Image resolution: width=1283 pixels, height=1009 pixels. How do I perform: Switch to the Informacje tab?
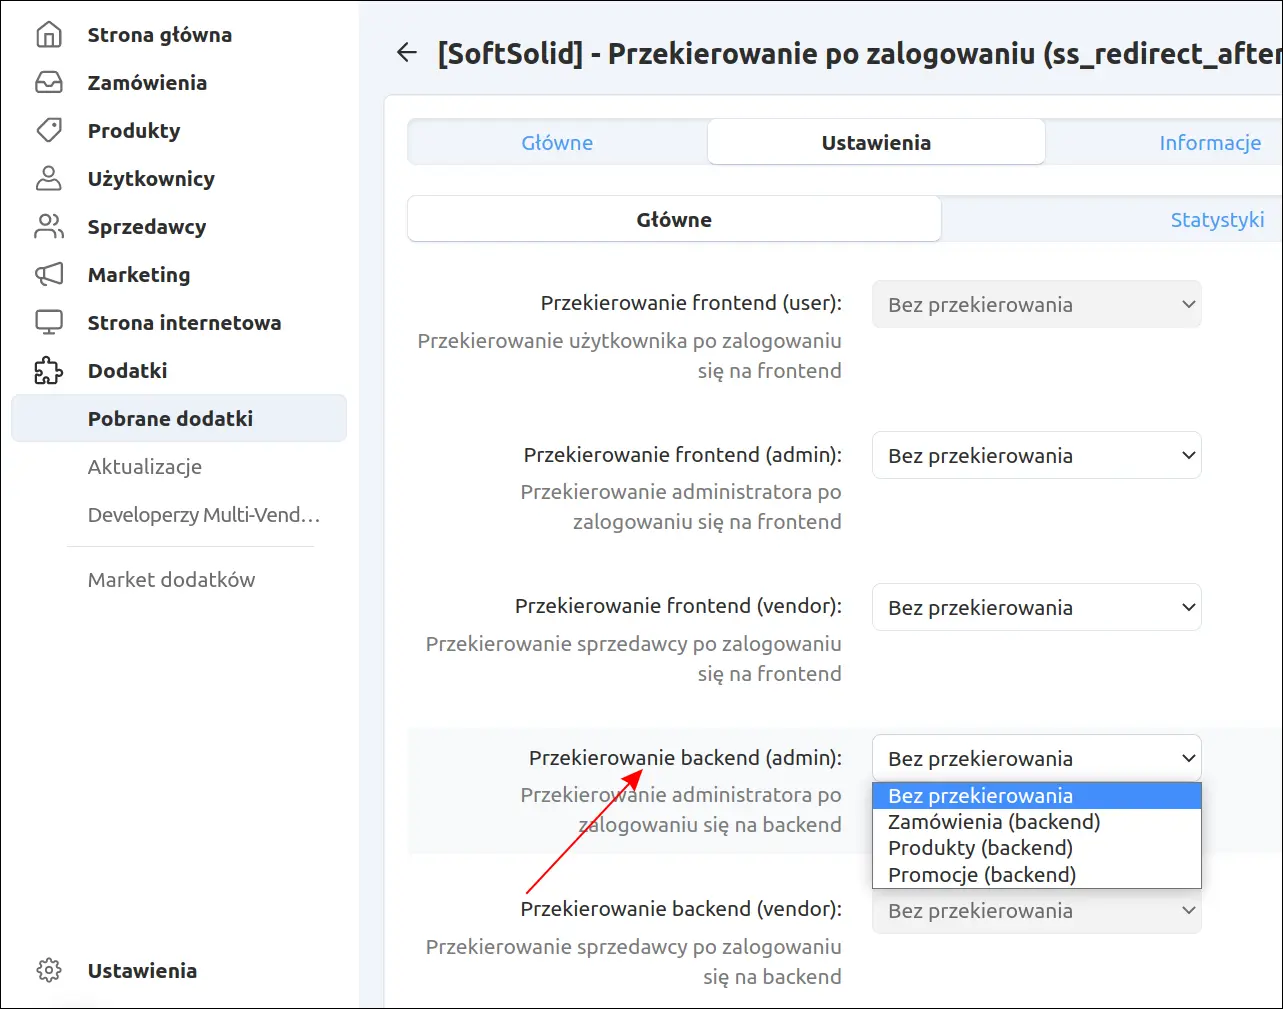coord(1209,143)
